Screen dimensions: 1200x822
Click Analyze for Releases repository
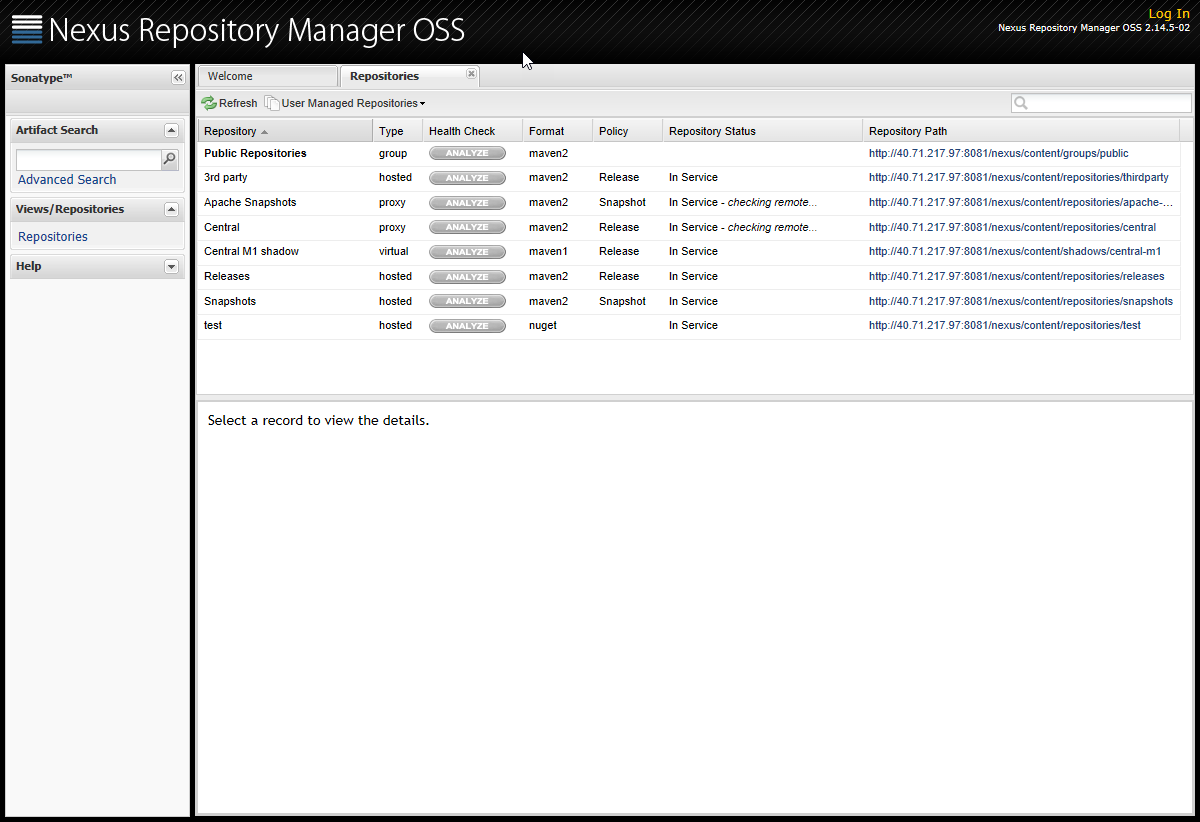pyautogui.click(x=467, y=277)
